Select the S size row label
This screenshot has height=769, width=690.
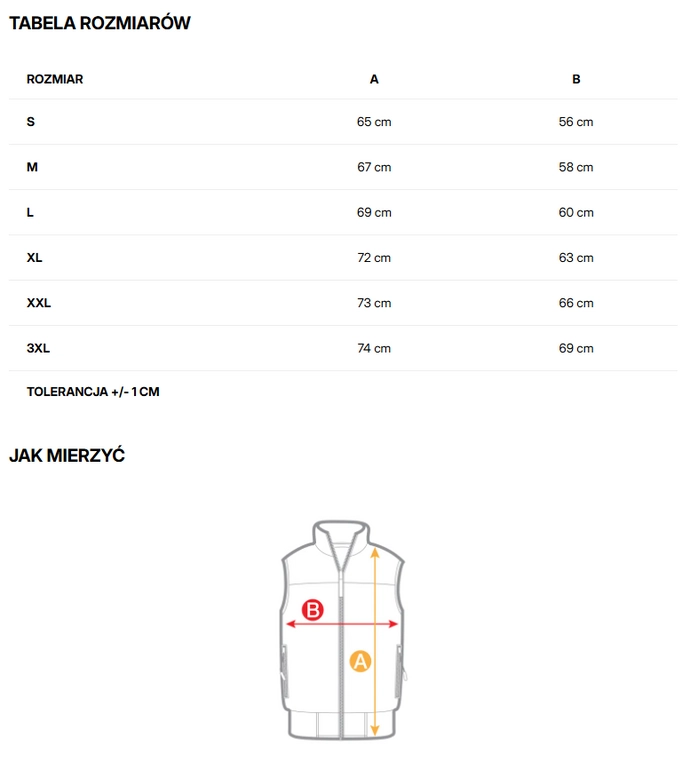31,122
